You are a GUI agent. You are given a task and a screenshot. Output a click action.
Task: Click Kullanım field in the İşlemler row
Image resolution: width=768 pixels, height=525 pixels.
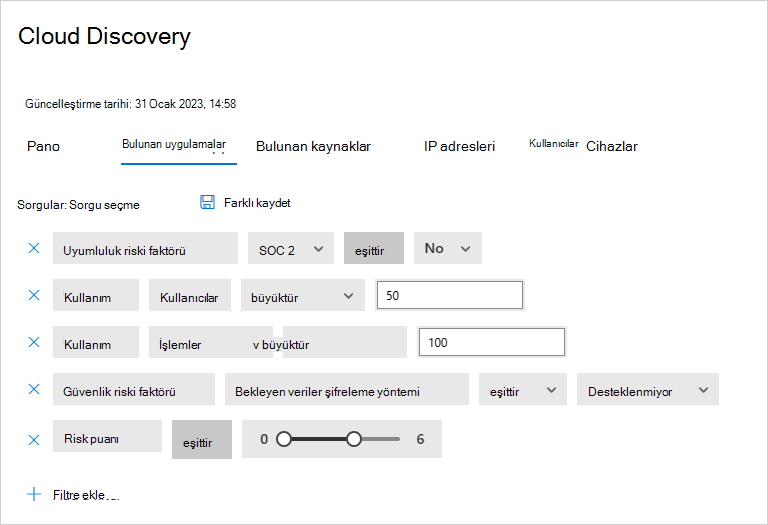pyautogui.click(x=96, y=342)
